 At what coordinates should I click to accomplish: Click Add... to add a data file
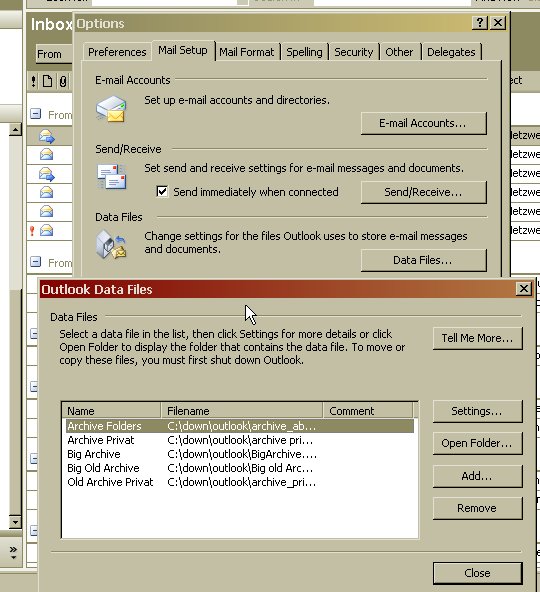point(478,476)
